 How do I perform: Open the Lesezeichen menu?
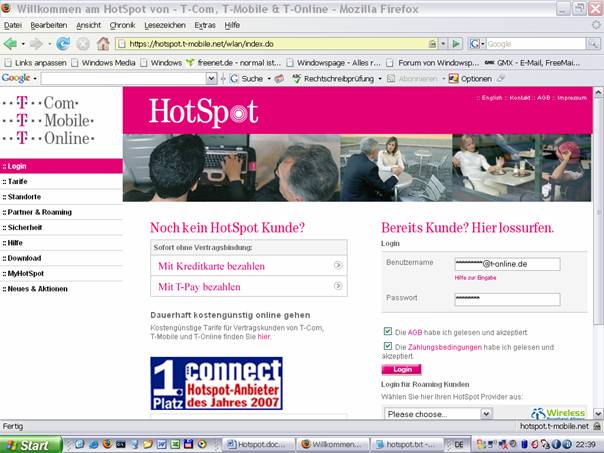pyautogui.click(x=165, y=25)
